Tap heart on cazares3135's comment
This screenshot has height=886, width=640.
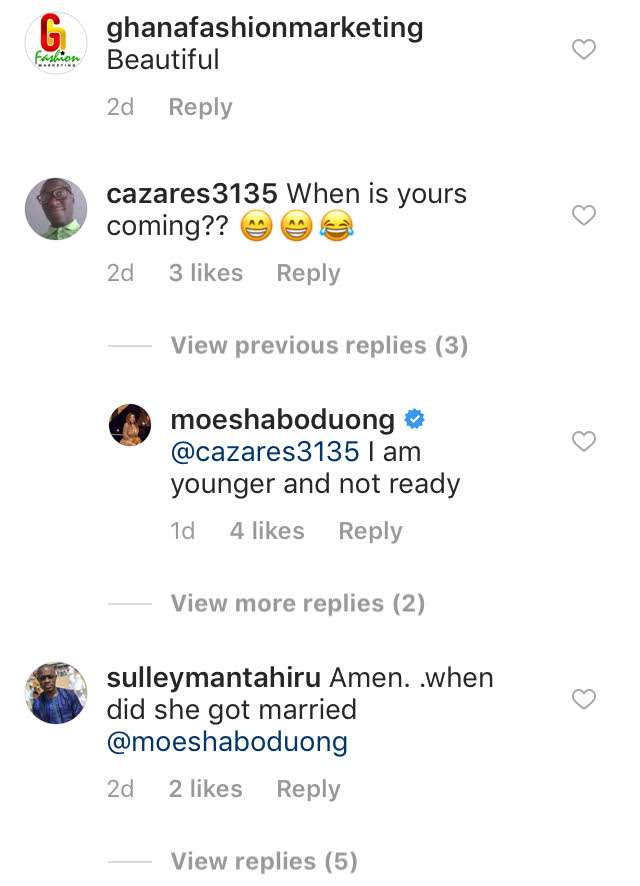tap(583, 215)
